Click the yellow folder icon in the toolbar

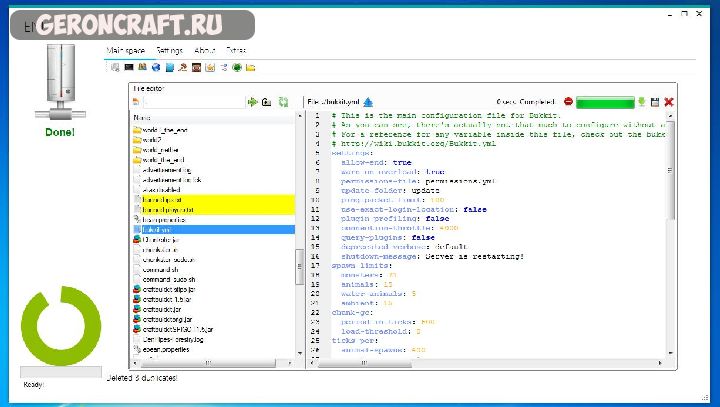tap(251, 68)
